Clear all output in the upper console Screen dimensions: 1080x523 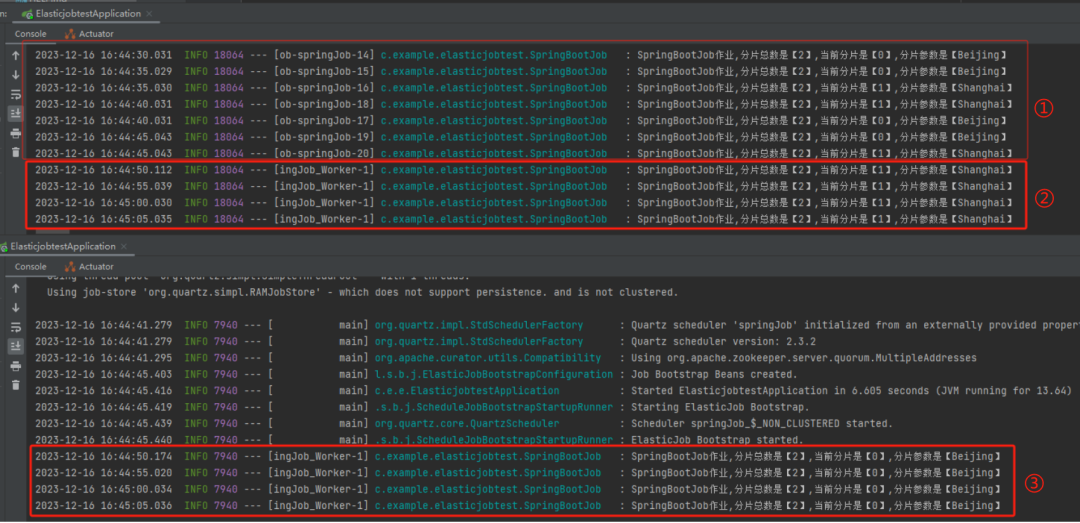point(15,152)
